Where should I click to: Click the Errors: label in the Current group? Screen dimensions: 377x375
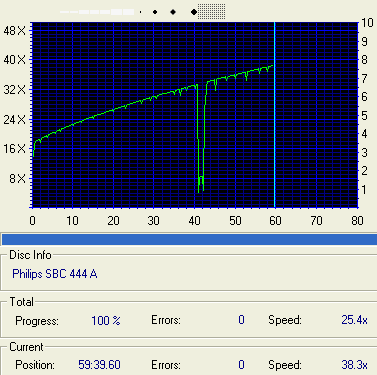point(166,365)
